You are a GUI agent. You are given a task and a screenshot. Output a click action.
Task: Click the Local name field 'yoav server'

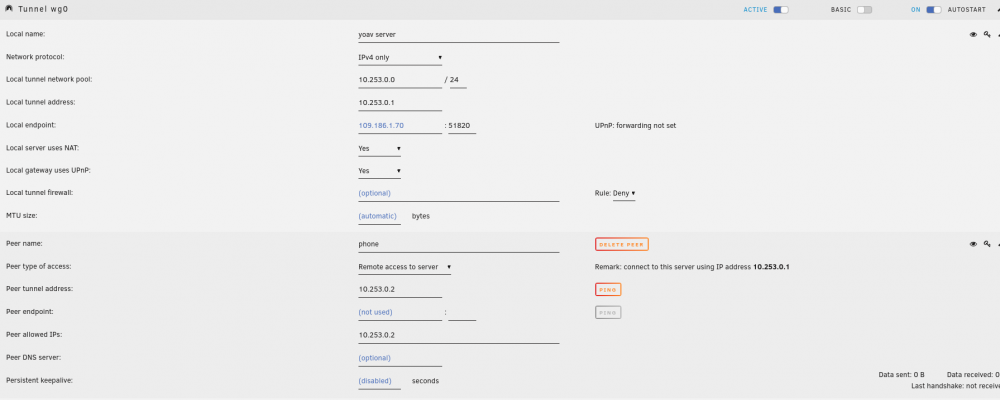tap(459, 35)
